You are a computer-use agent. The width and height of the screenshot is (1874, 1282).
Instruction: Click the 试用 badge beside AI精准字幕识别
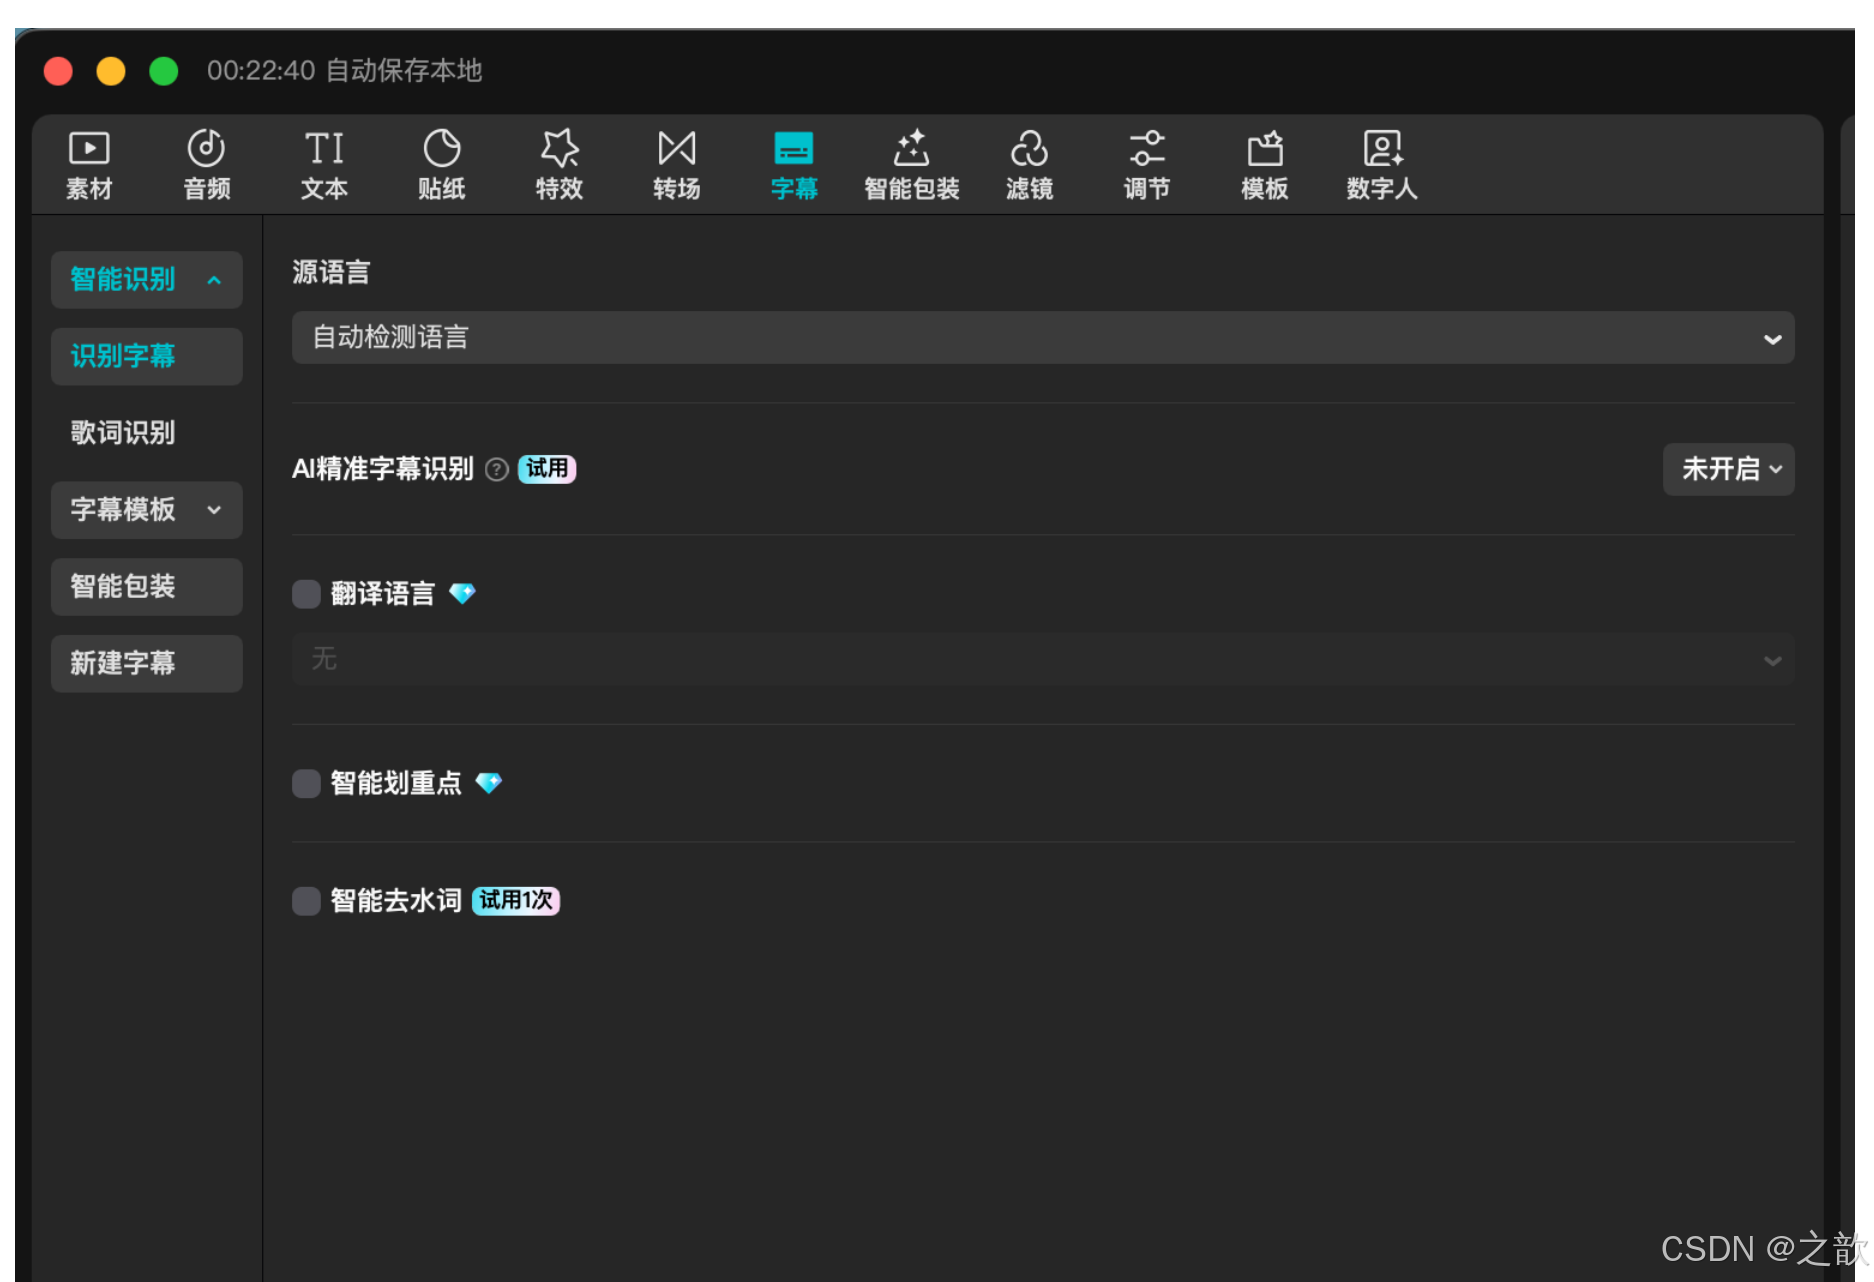547,468
